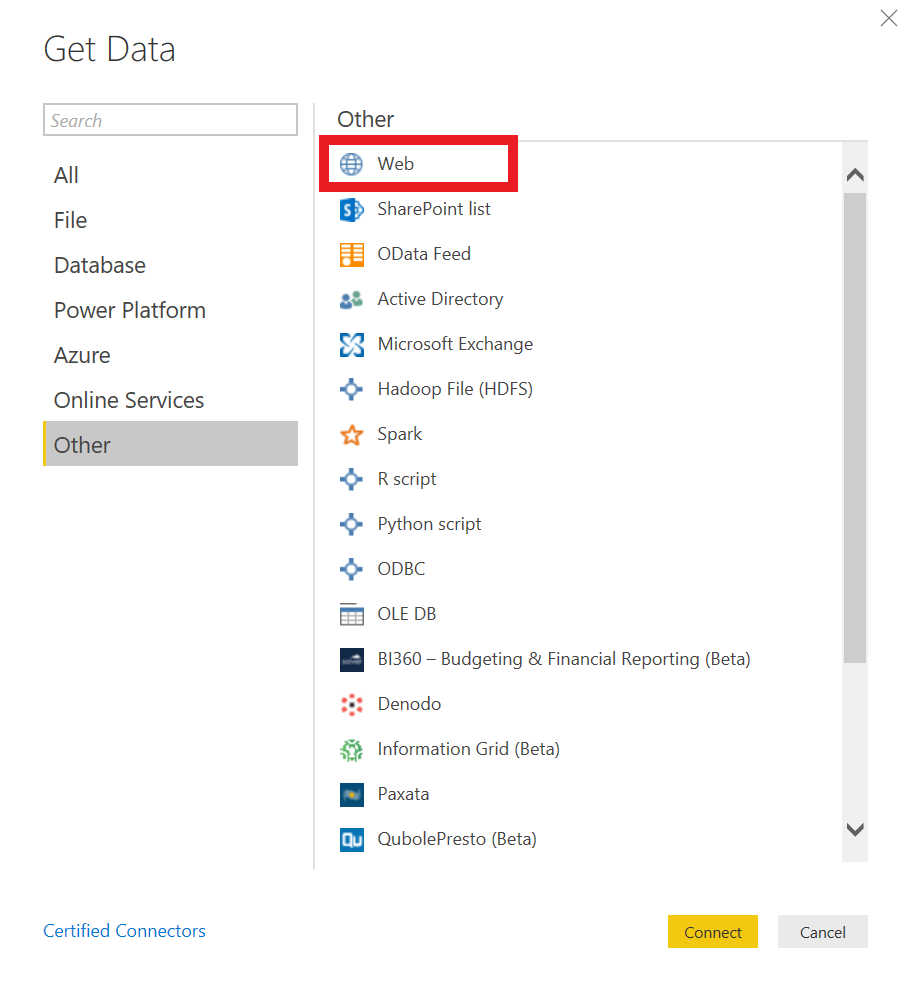This screenshot has height=988, width=908.
Task: Click the scrollbar down arrow
Action: tap(855, 829)
